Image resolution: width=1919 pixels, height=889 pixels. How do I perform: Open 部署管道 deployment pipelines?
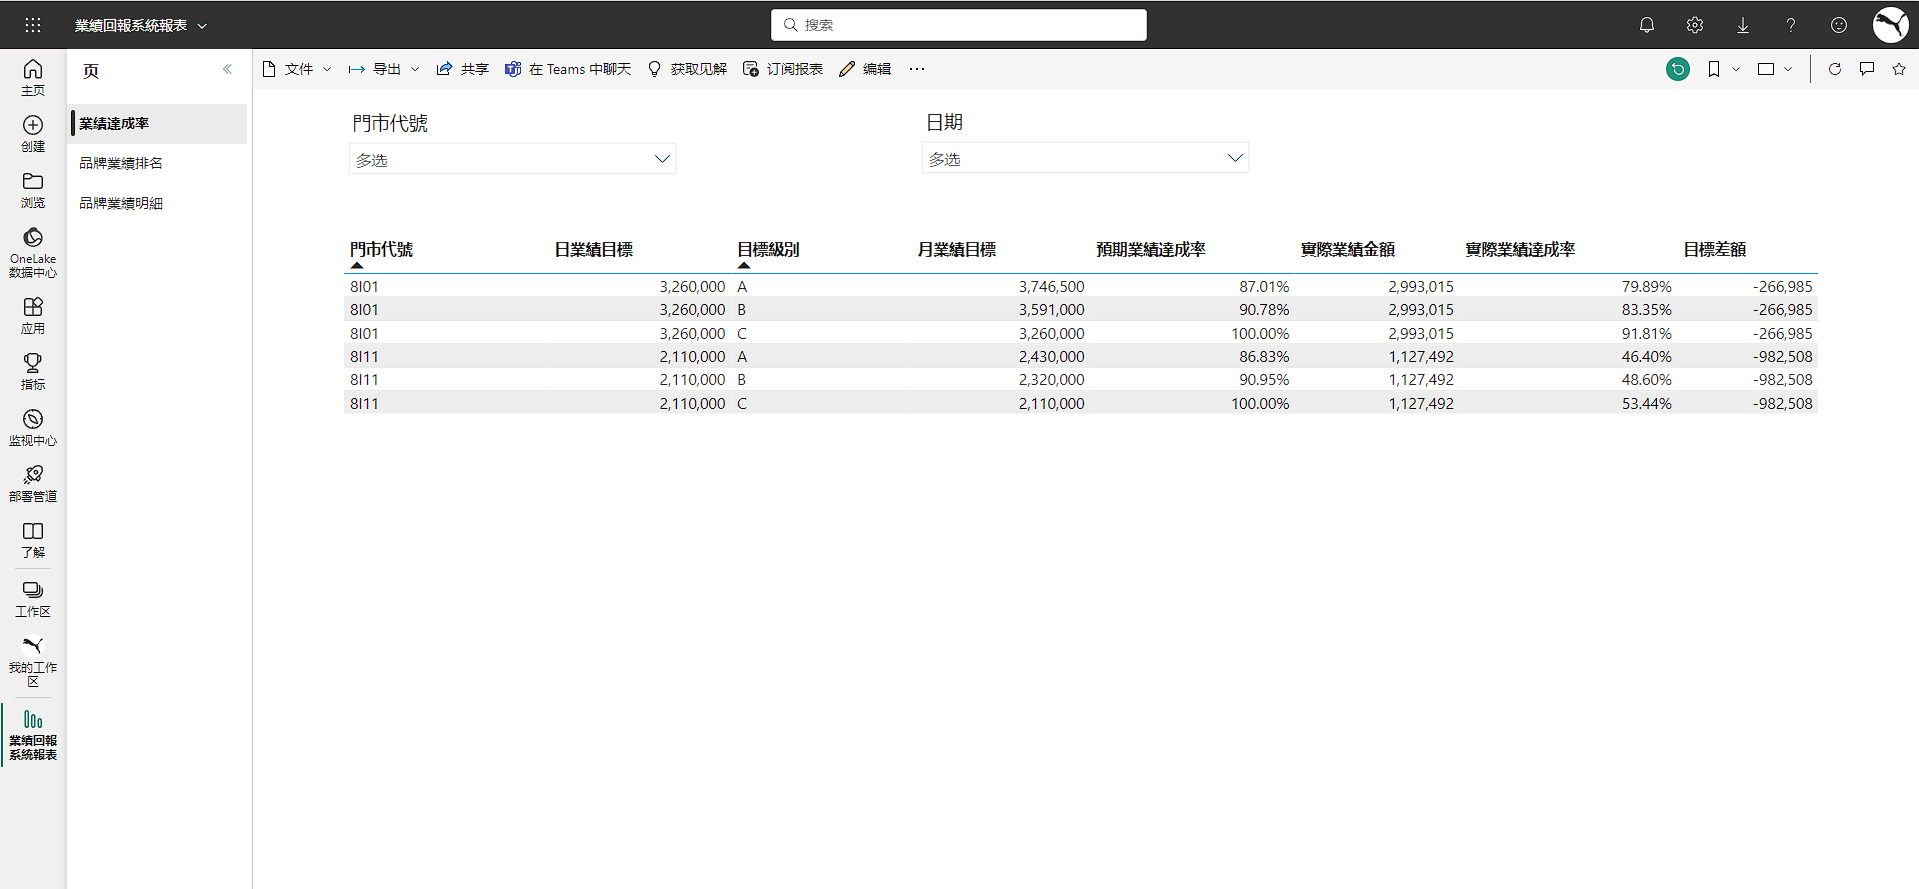click(33, 483)
